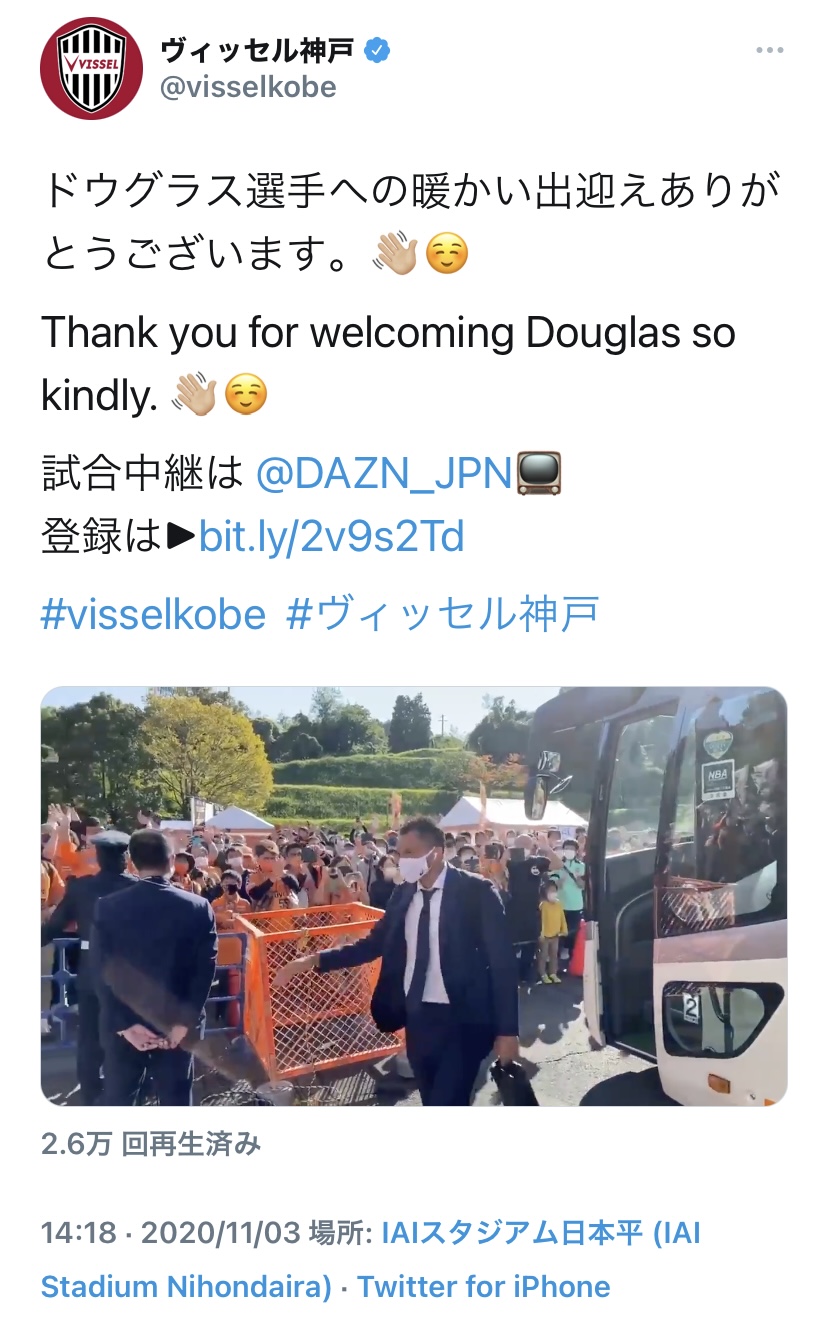The width and height of the screenshot is (828, 1328).
Task: Tap the #ヴィッセル神戸 hashtag
Action: [x=443, y=613]
